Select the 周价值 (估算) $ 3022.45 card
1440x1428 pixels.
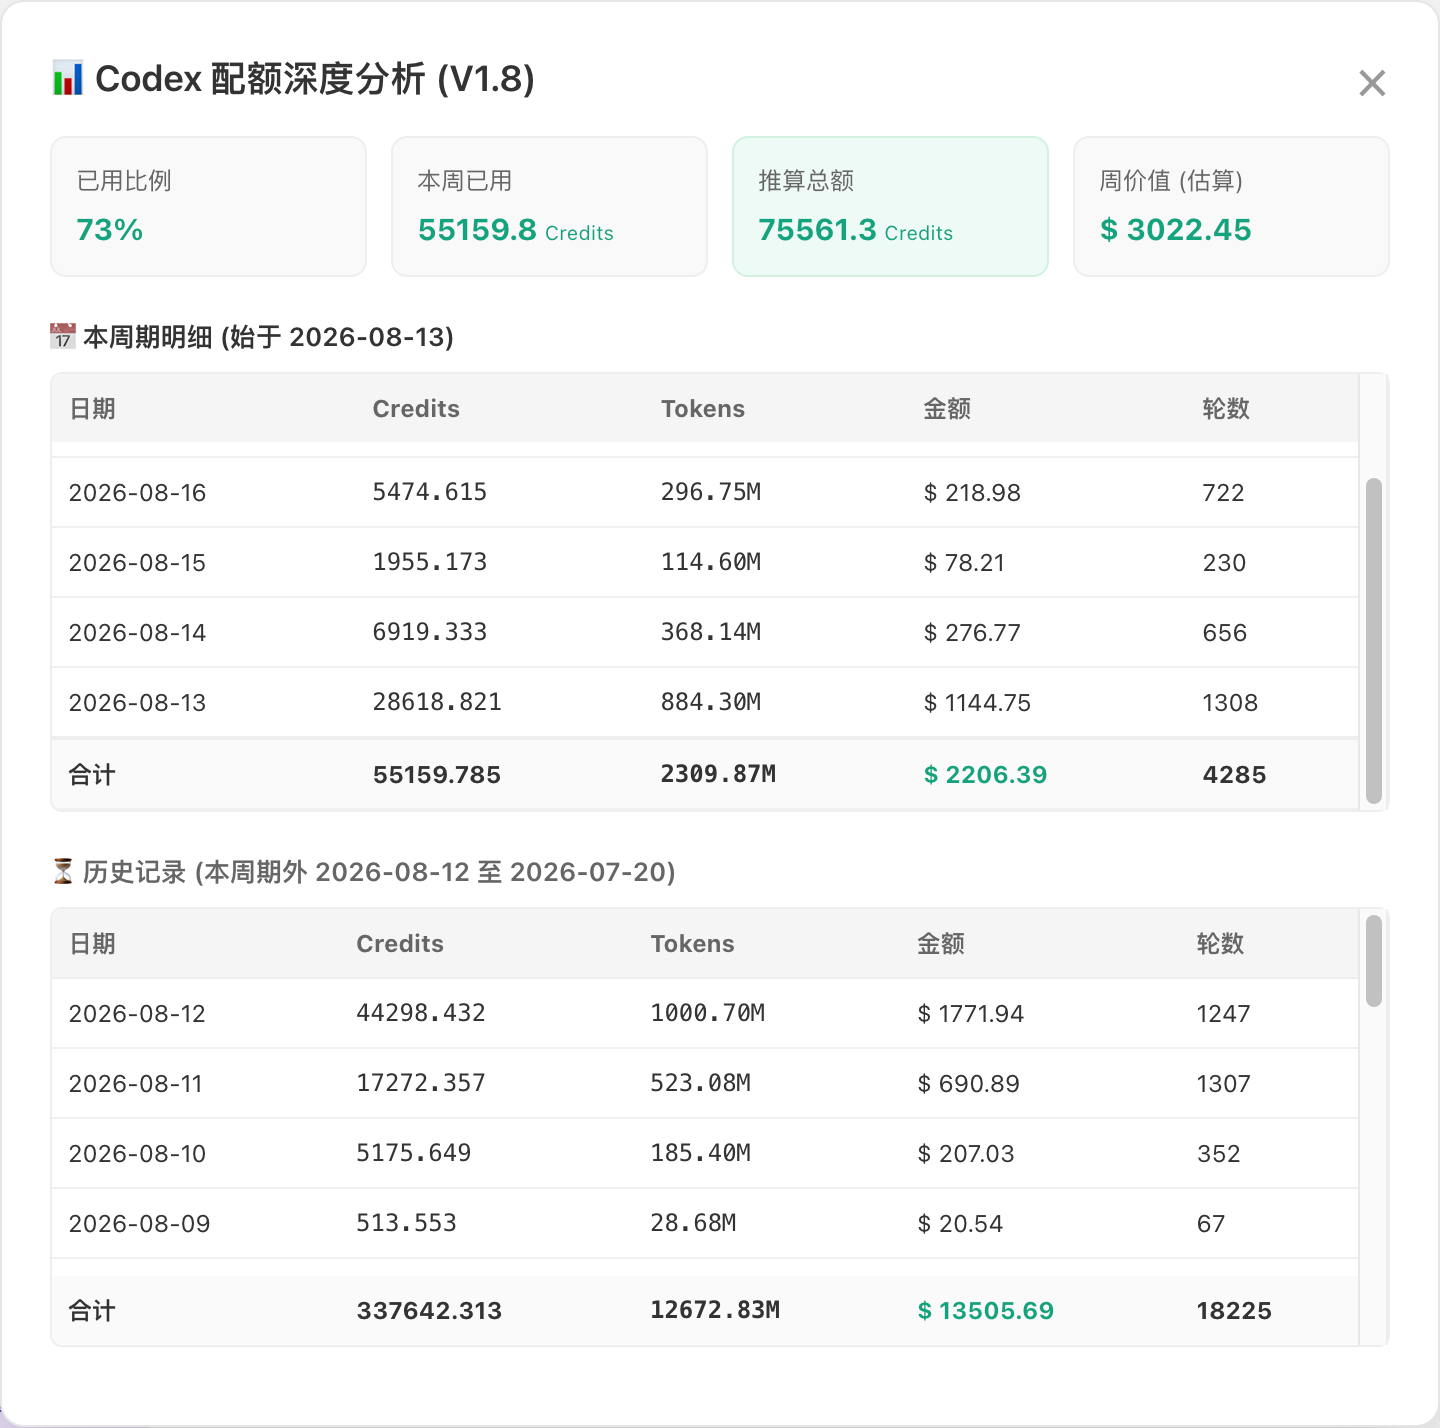point(1231,206)
